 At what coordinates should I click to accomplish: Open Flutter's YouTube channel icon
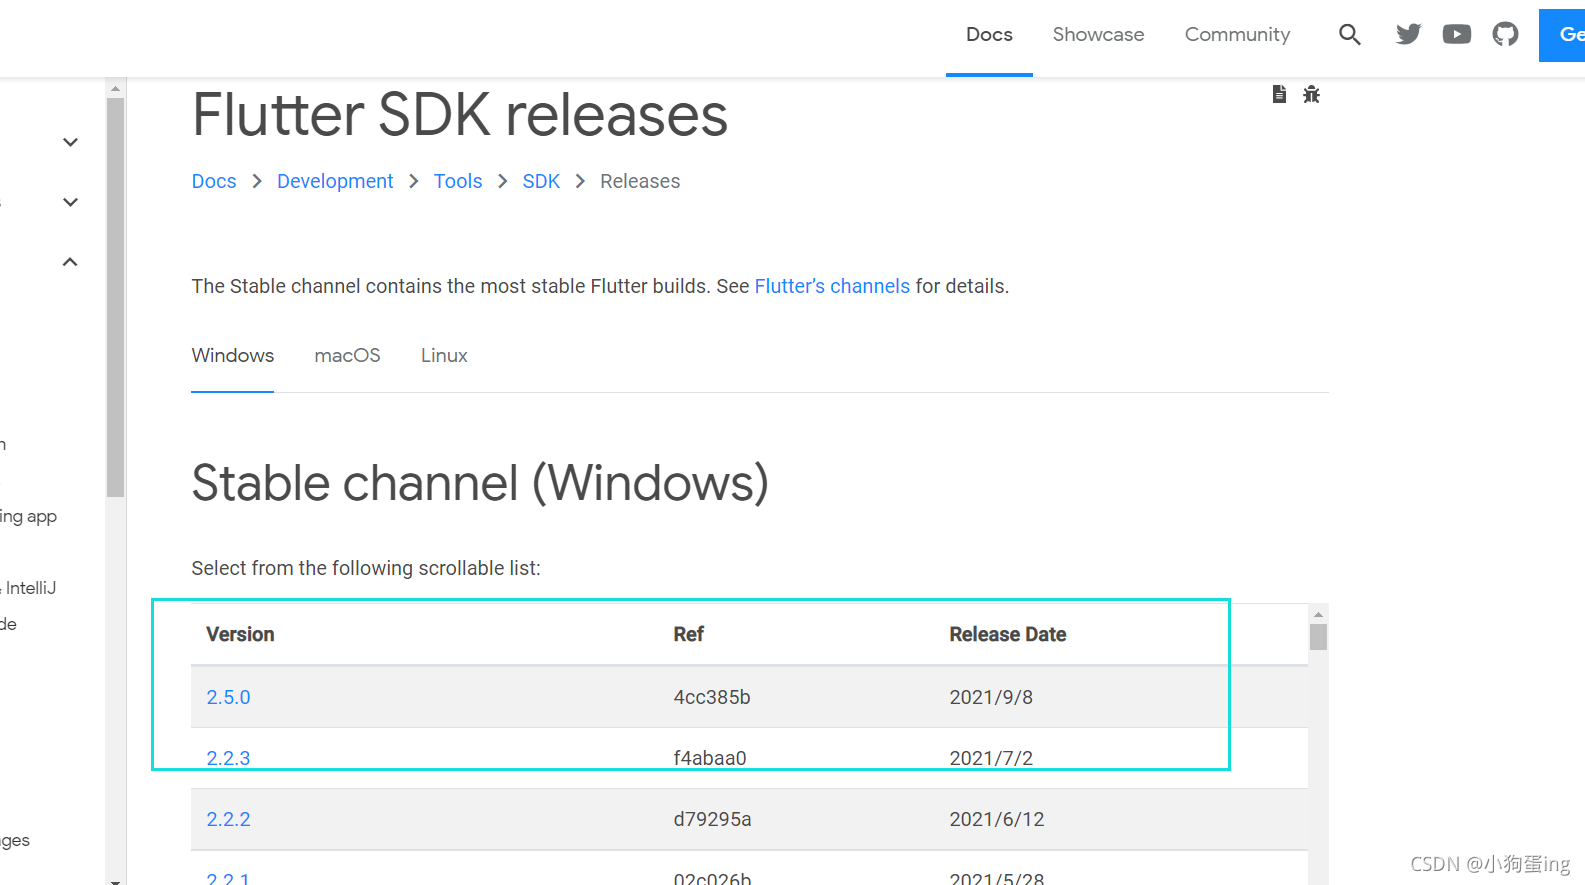click(1457, 35)
